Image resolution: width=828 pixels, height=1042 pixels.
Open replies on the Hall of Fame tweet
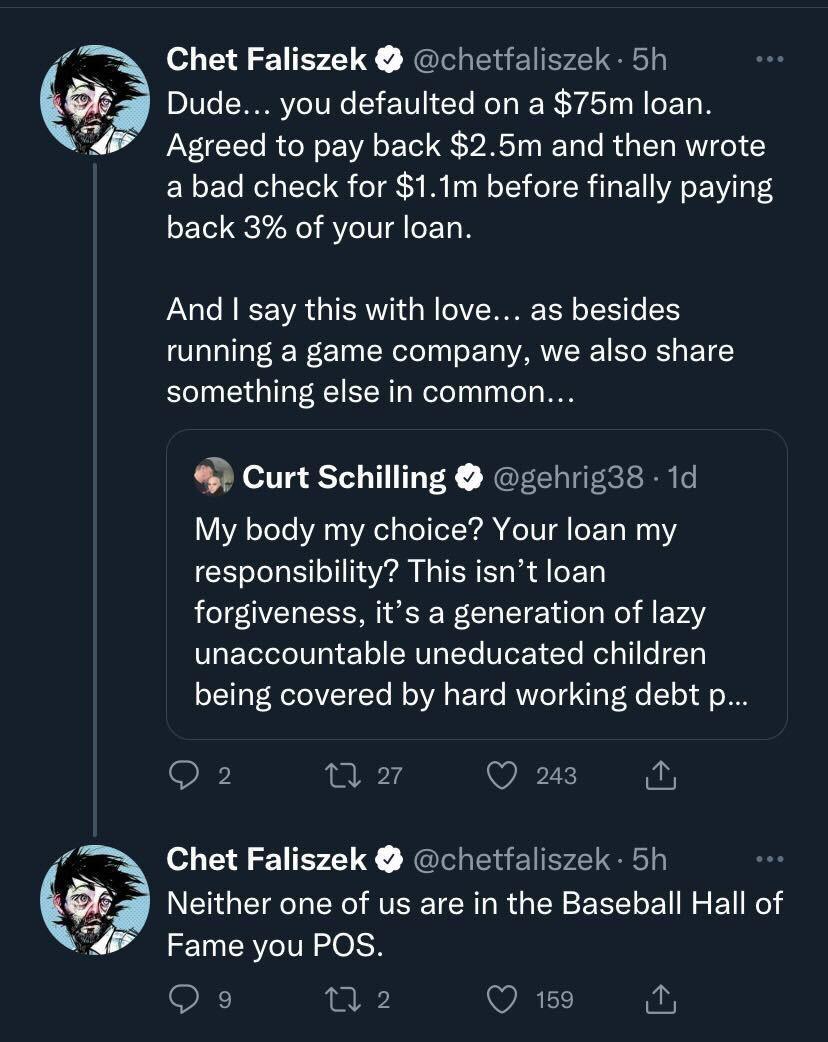point(186,999)
